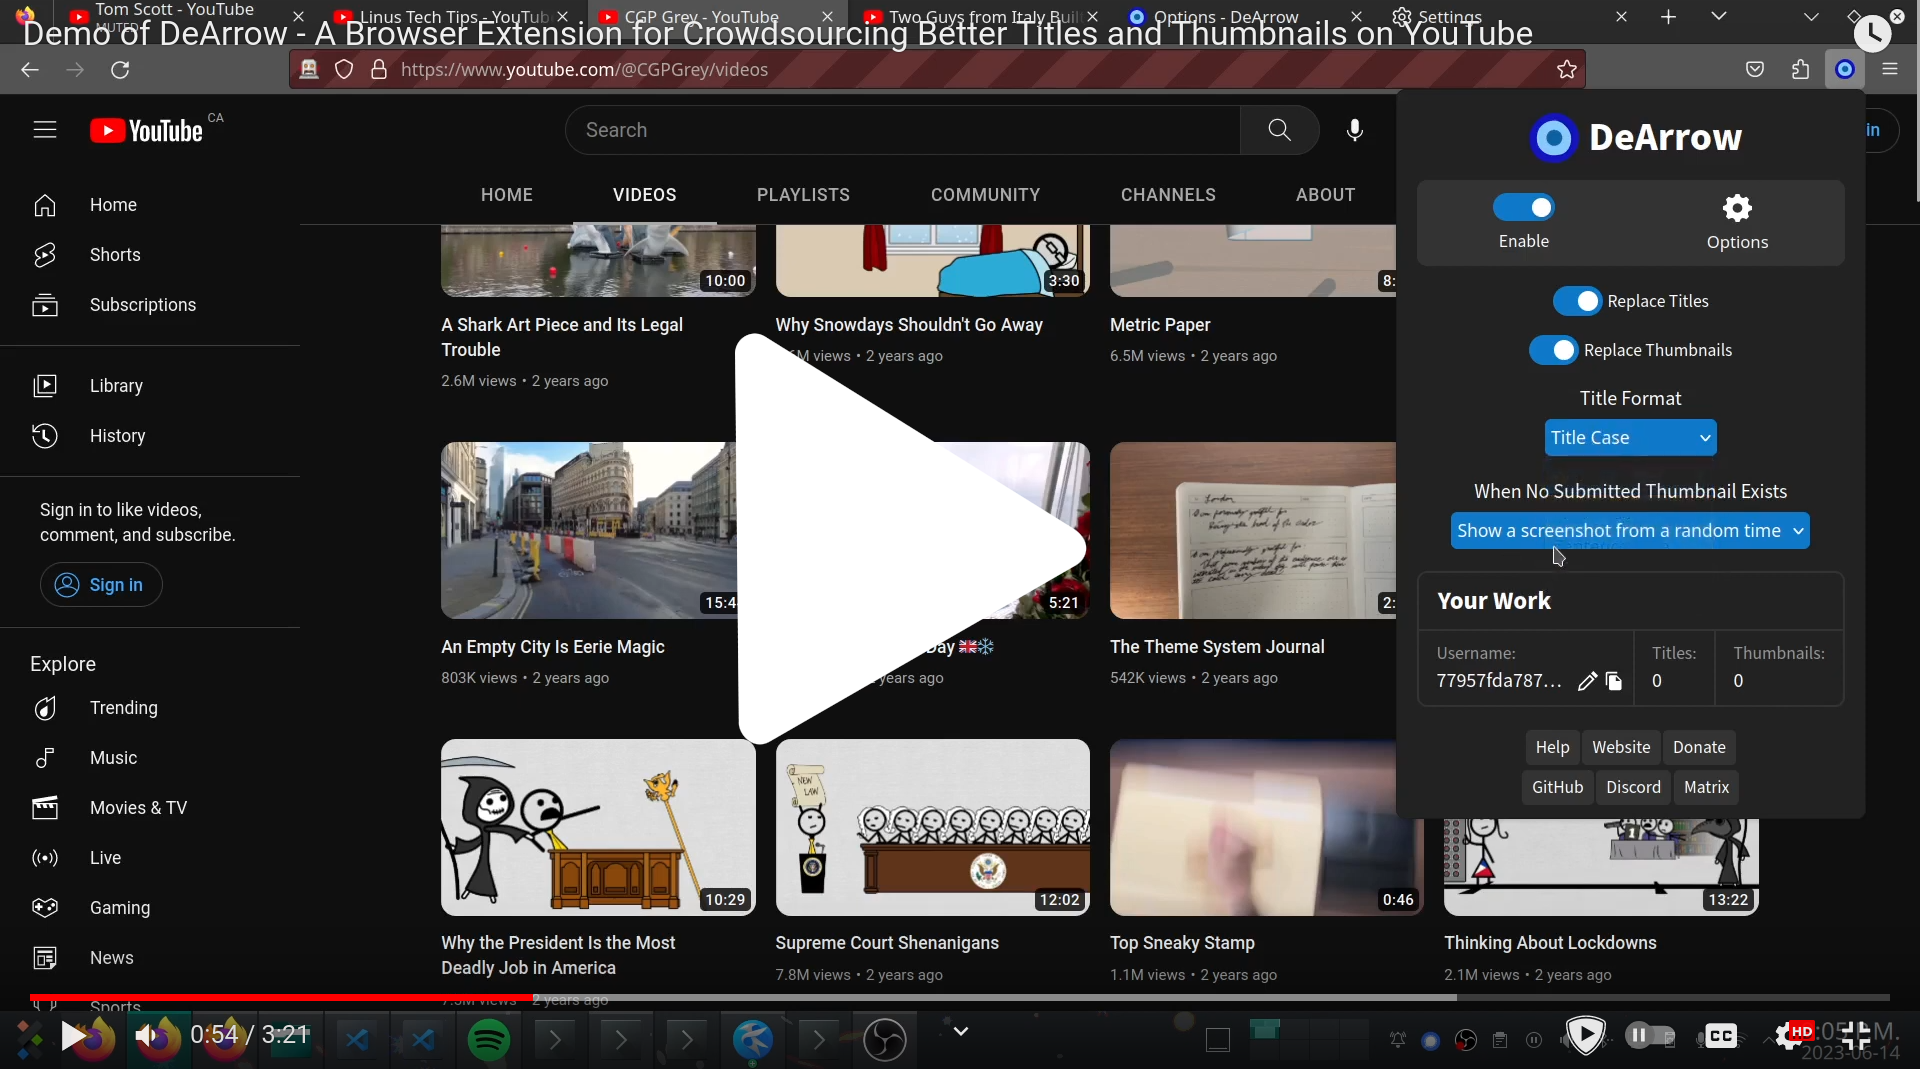This screenshot has height=1069, width=1920.
Task: Bookmark this page with the star
Action: coord(1567,69)
